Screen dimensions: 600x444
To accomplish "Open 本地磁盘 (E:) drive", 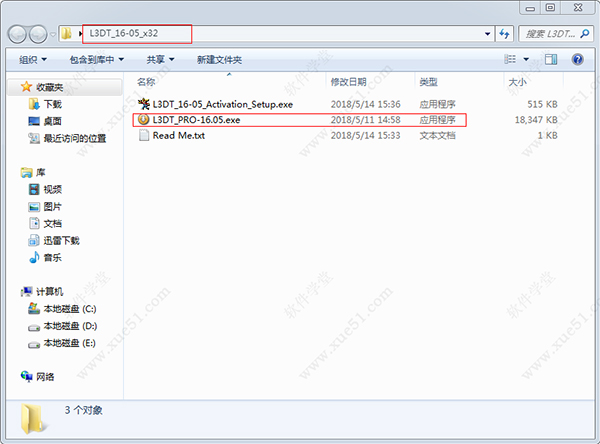I will (70, 343).
